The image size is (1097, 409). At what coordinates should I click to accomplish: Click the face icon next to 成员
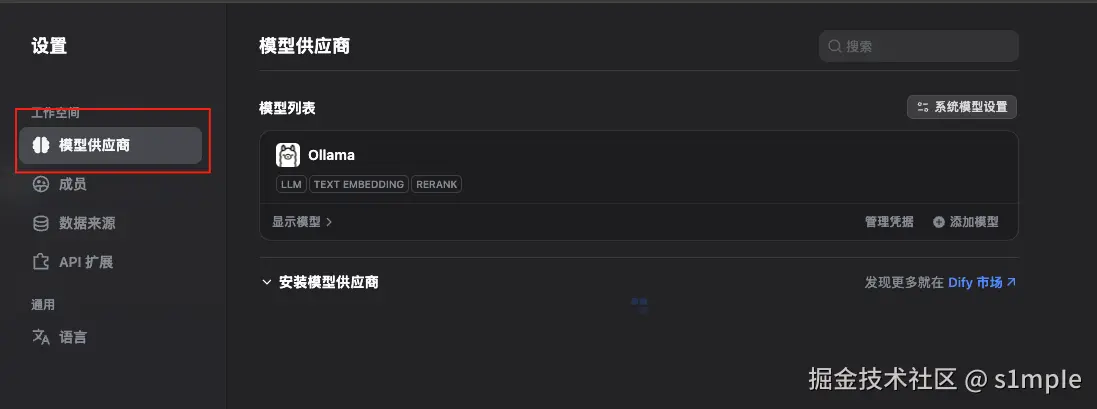pos(41,184)
